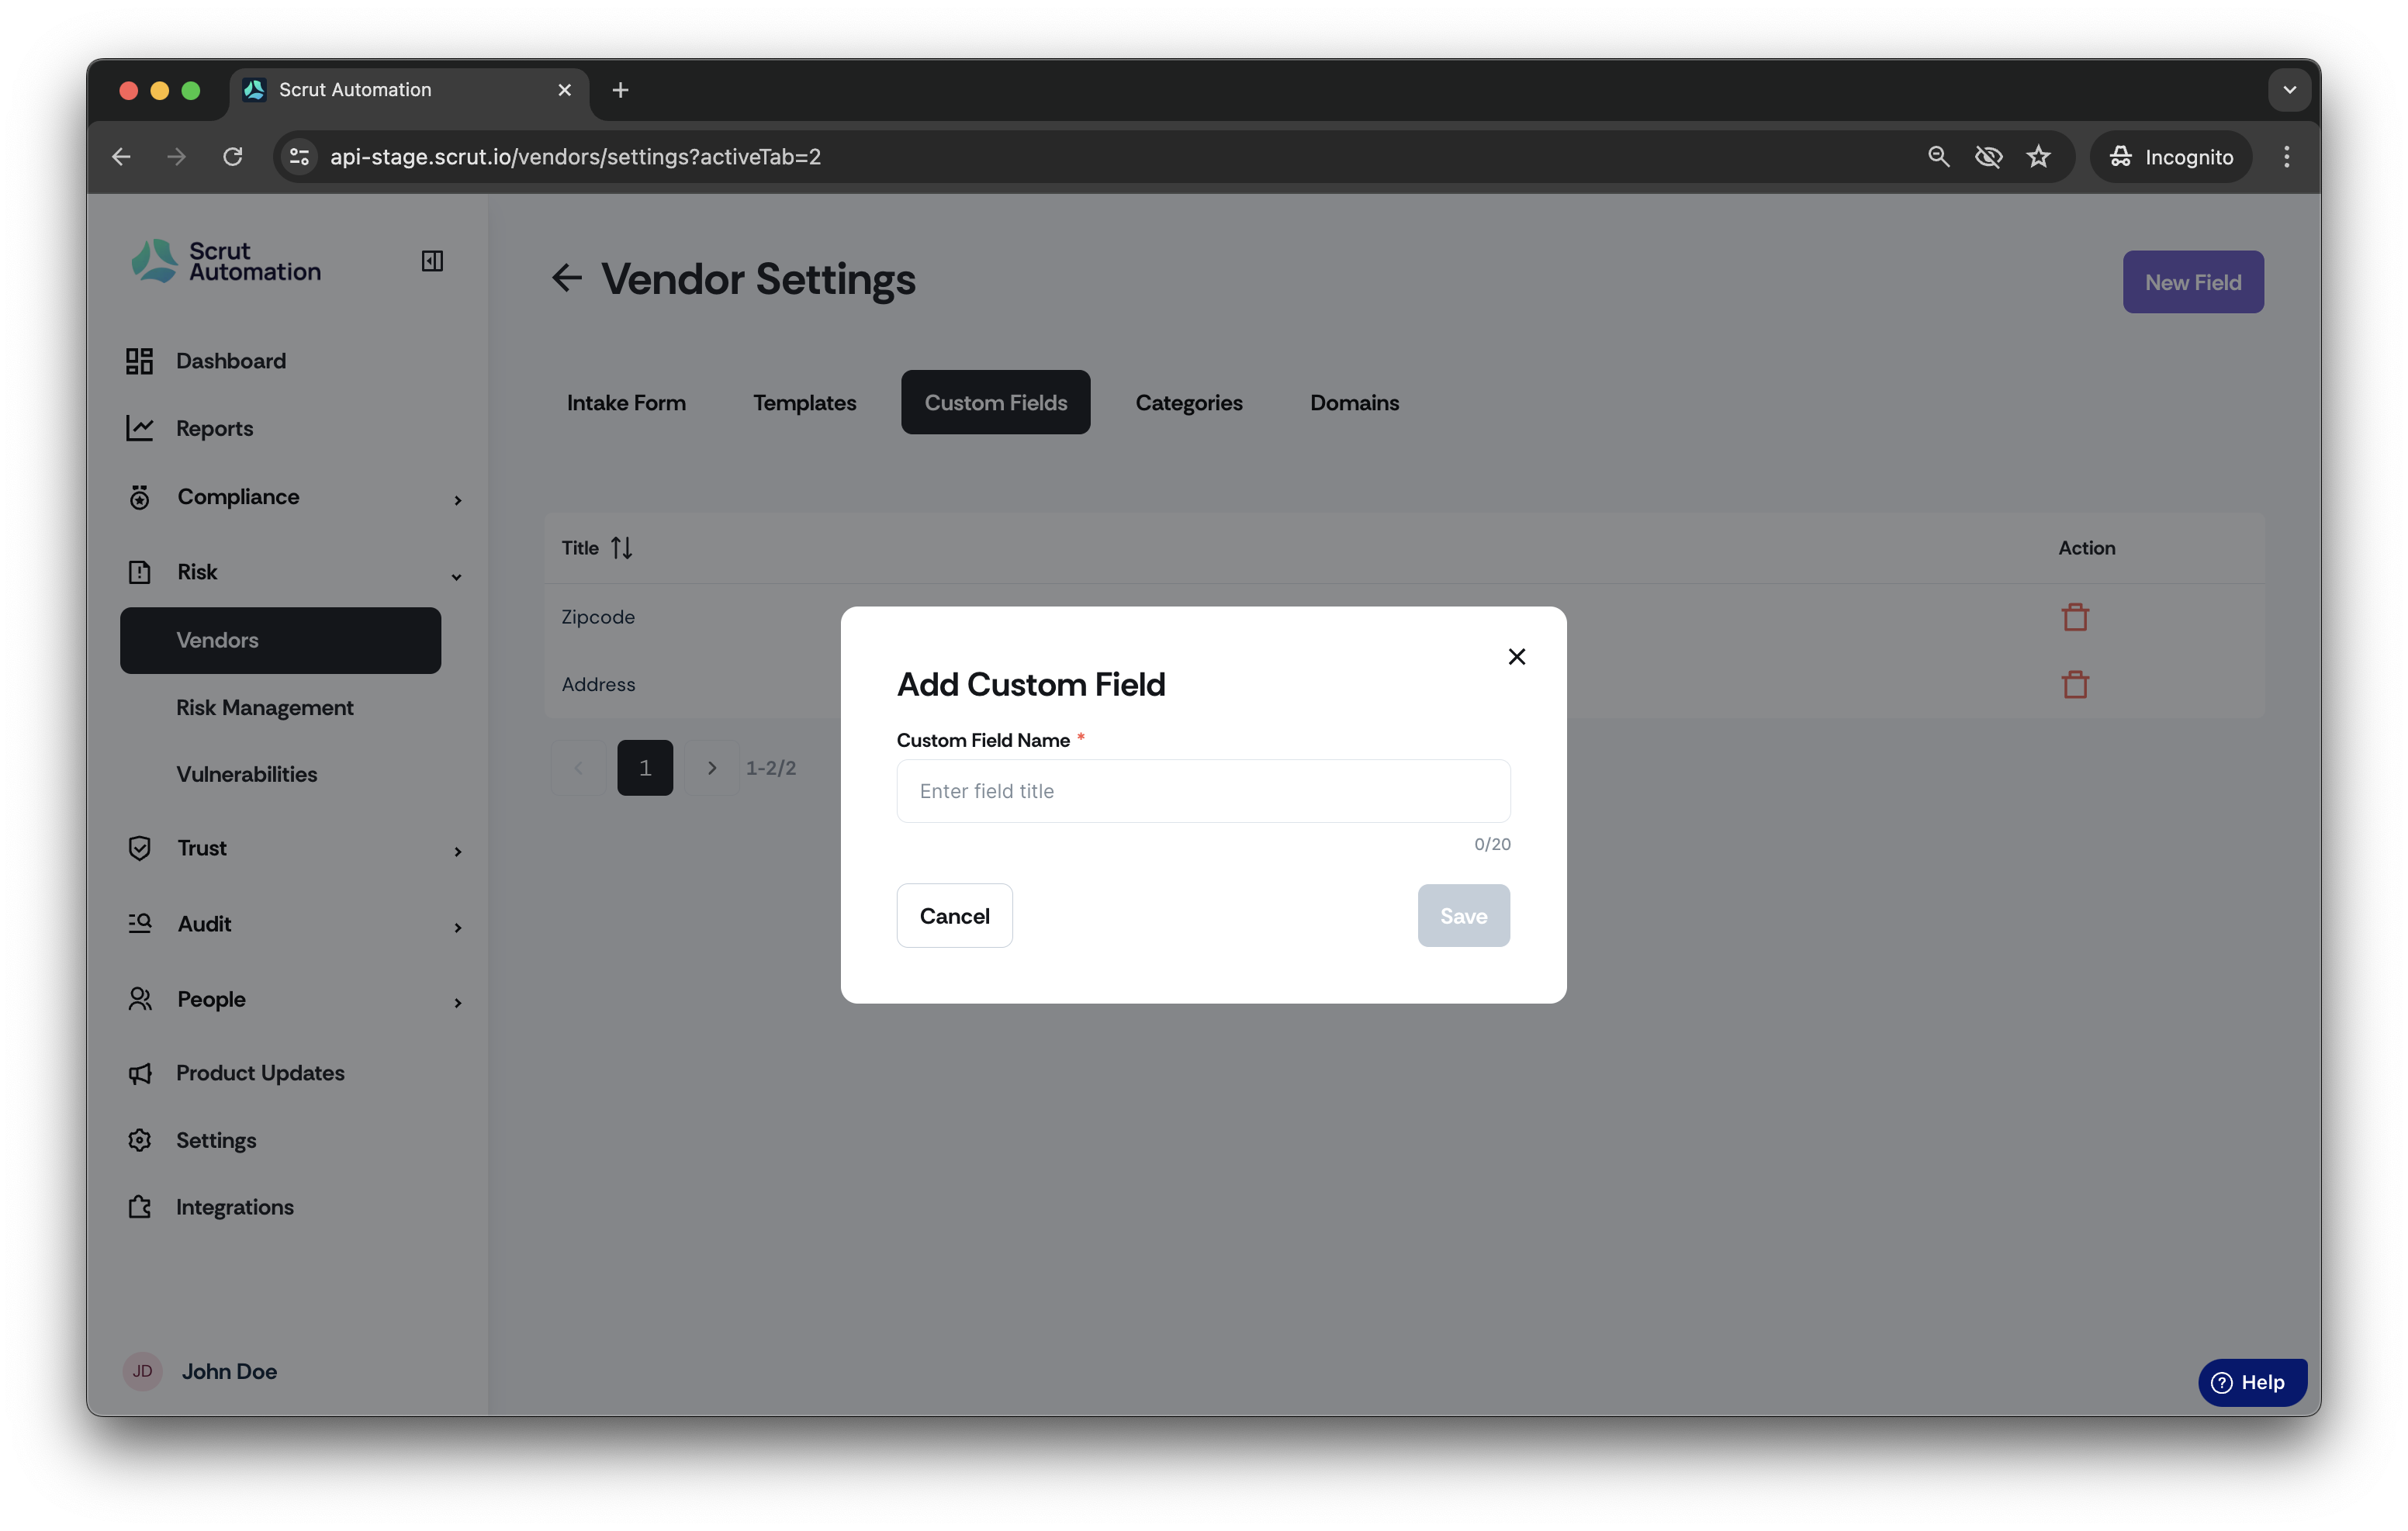Save the new custom field
Screen dimensions: 2408x1531
pyautogui.click(x=1463, y=916)
